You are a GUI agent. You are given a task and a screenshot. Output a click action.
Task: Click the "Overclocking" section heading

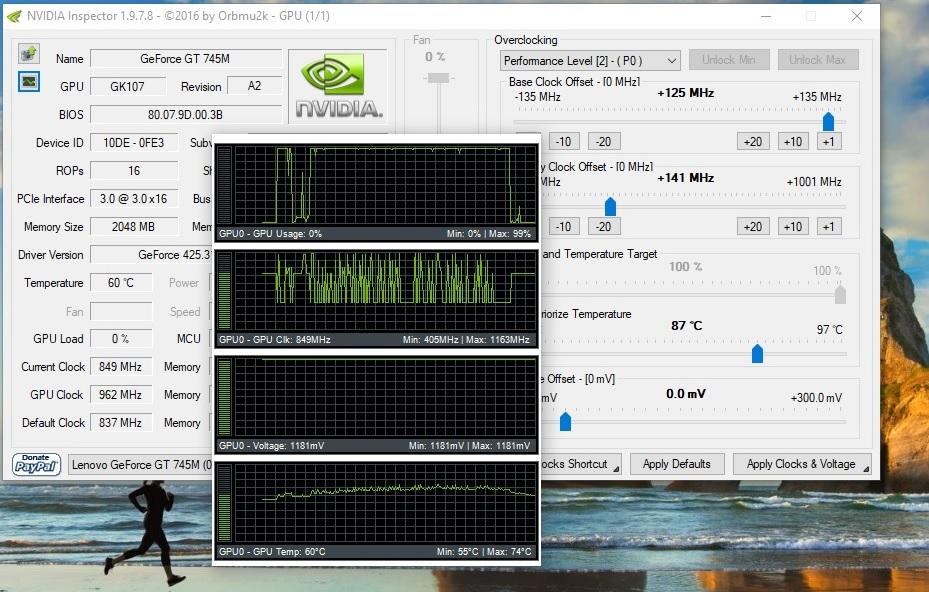(x=526, y=40)
